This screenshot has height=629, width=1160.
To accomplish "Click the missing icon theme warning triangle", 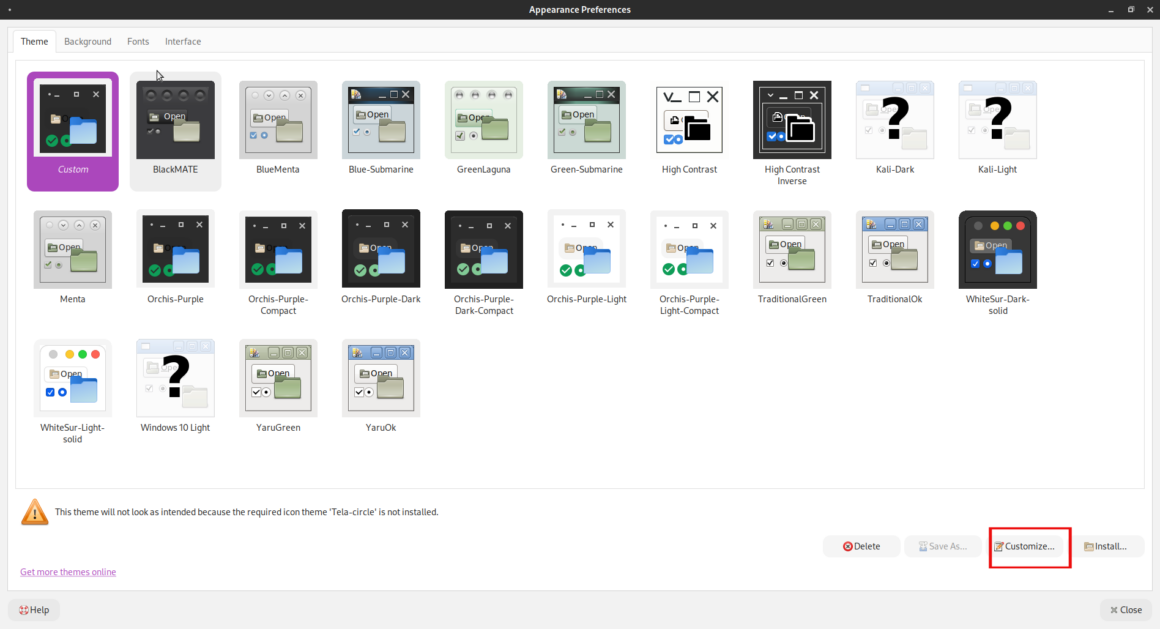I will coord(35,511).
